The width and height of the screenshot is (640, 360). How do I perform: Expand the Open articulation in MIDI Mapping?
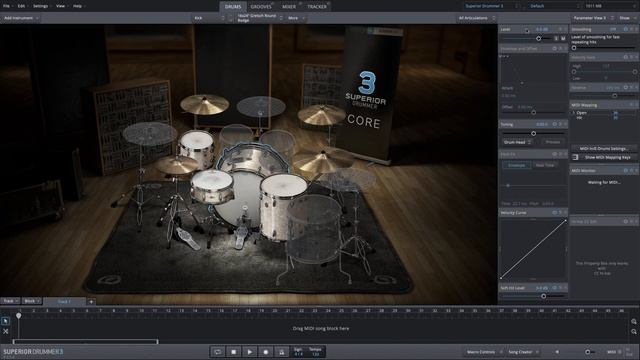[573, 113]
